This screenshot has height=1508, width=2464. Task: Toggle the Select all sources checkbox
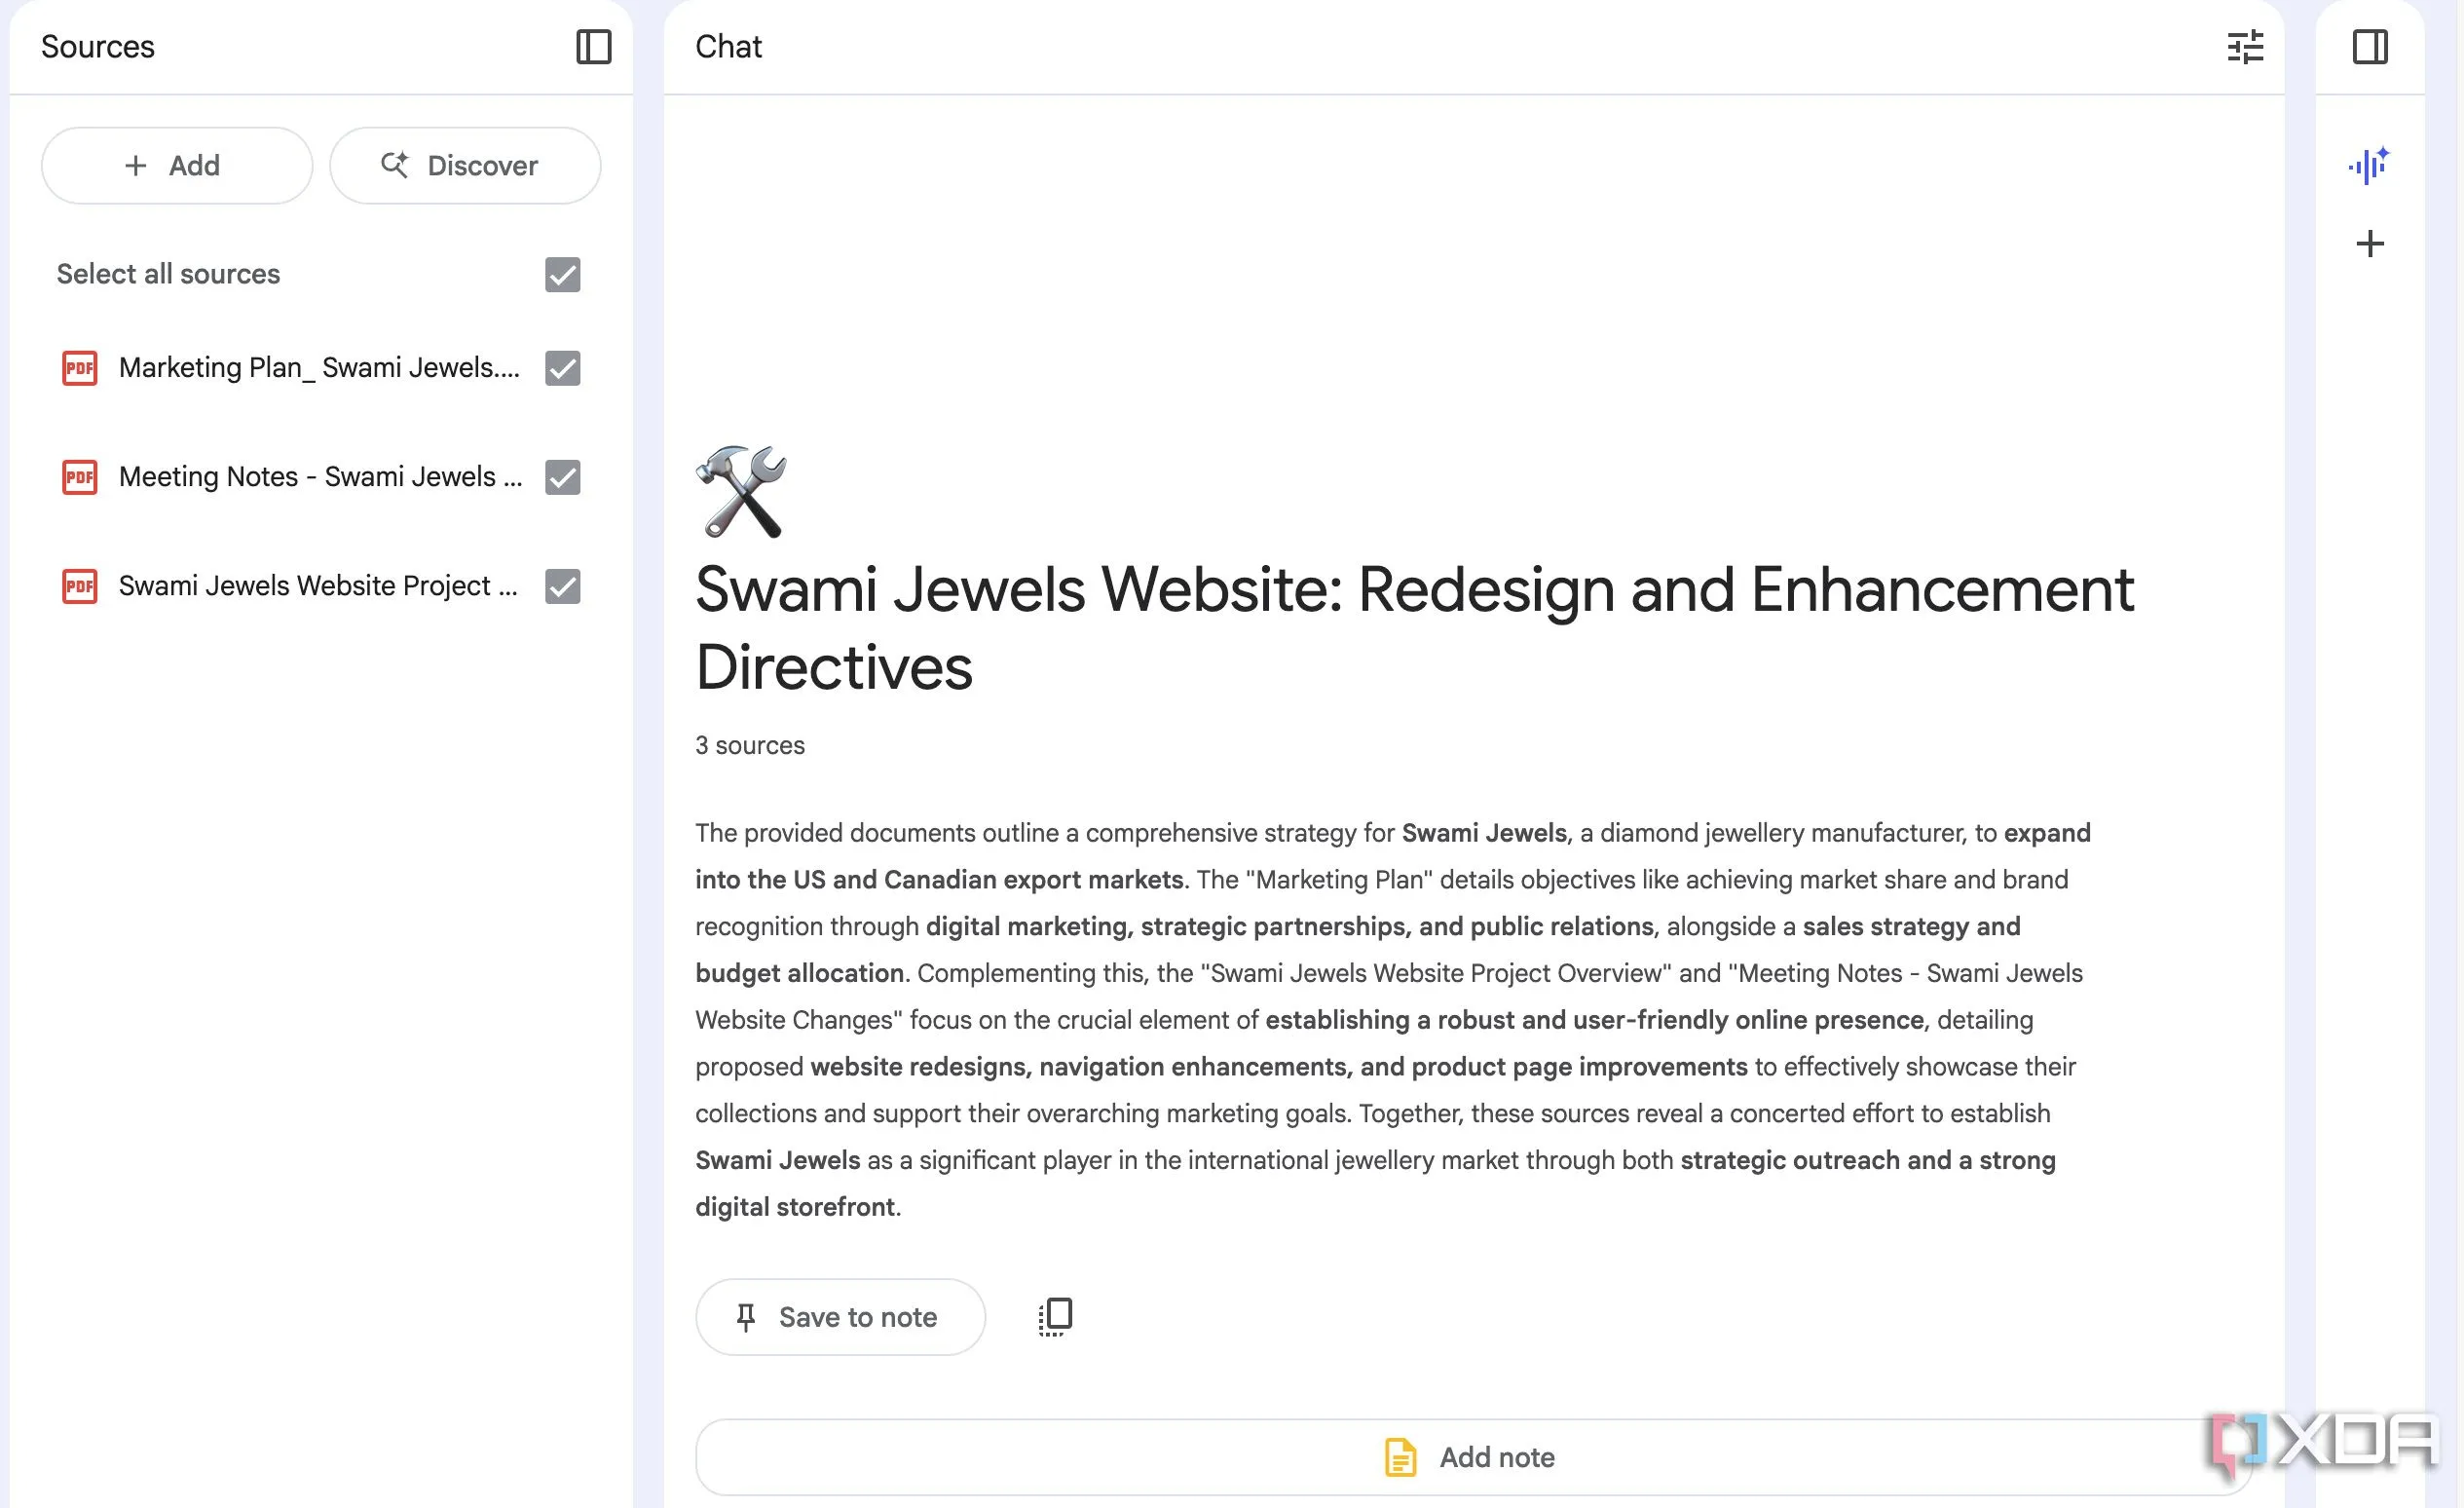coord(562,274)
